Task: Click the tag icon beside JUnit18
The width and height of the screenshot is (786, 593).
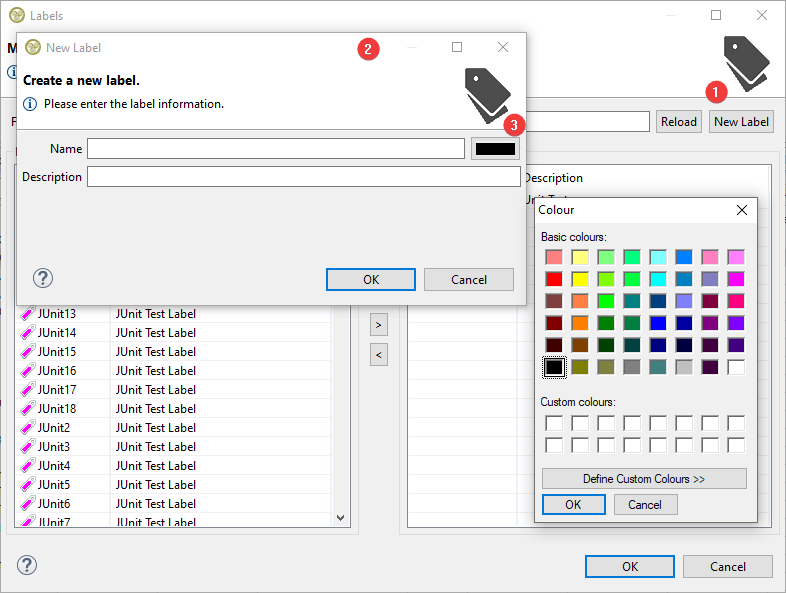Action: (x=27, y=409)
